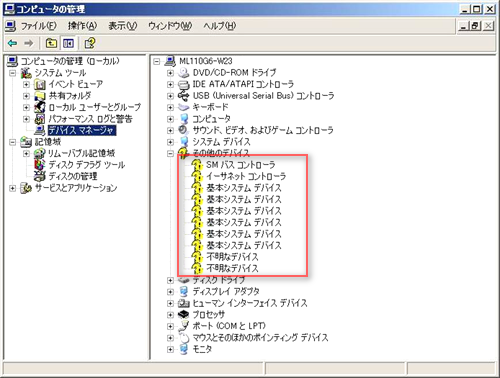Expand the サービスとアプリケーション node

[x=13, y=188]
